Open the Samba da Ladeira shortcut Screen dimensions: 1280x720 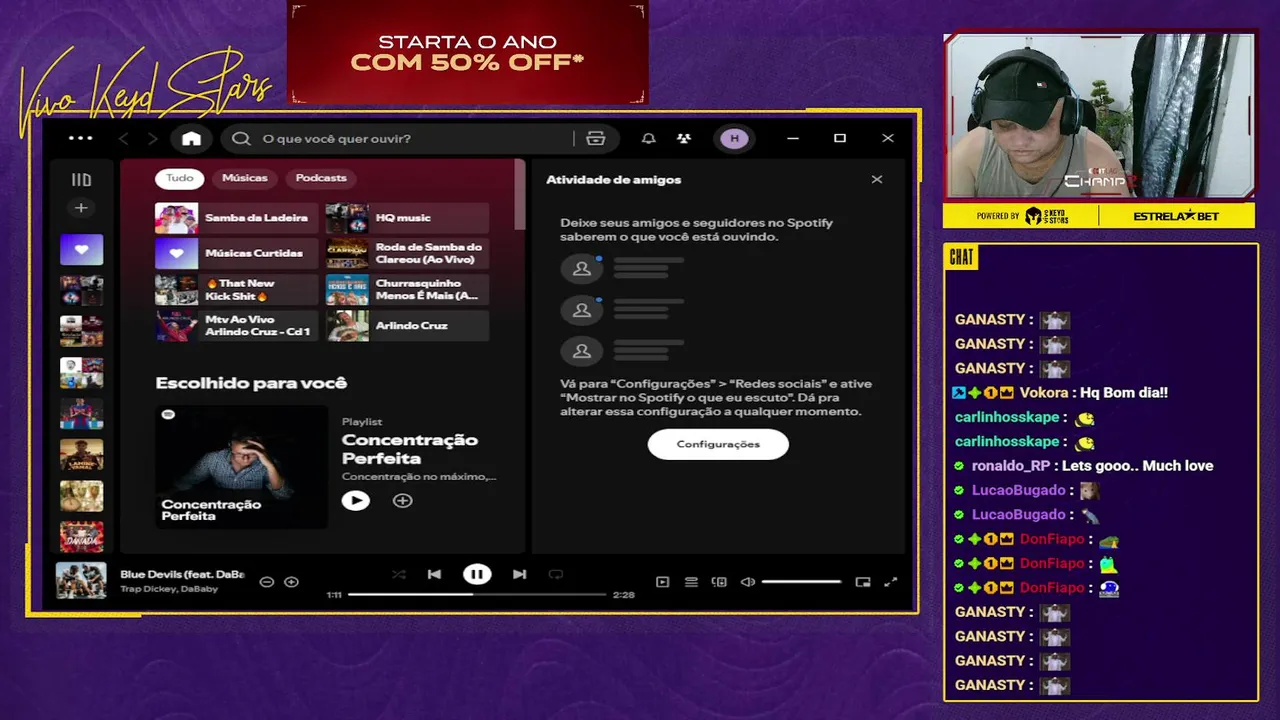point(236,218)
